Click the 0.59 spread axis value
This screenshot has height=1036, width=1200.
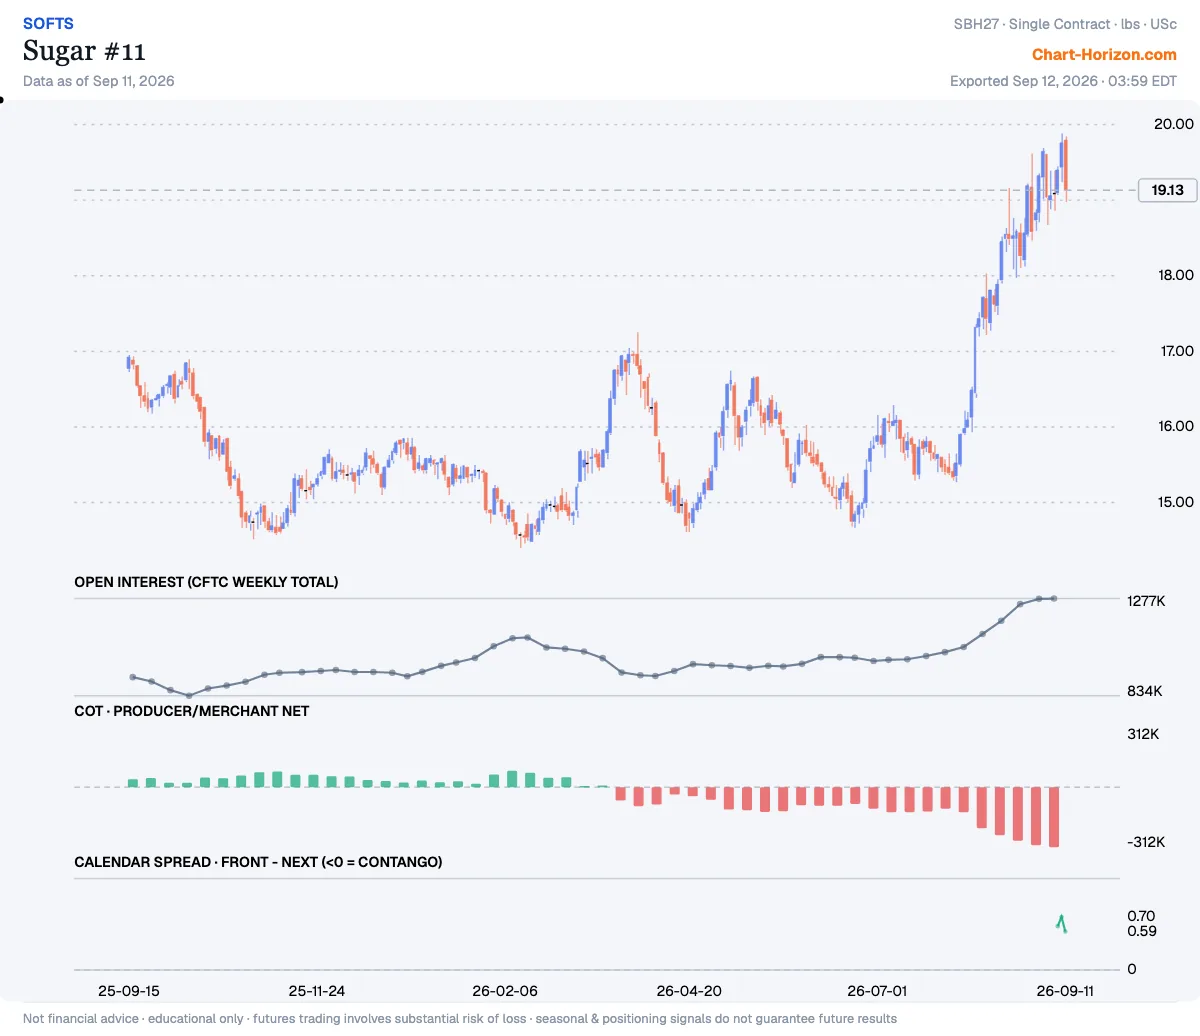(1142, 931)
